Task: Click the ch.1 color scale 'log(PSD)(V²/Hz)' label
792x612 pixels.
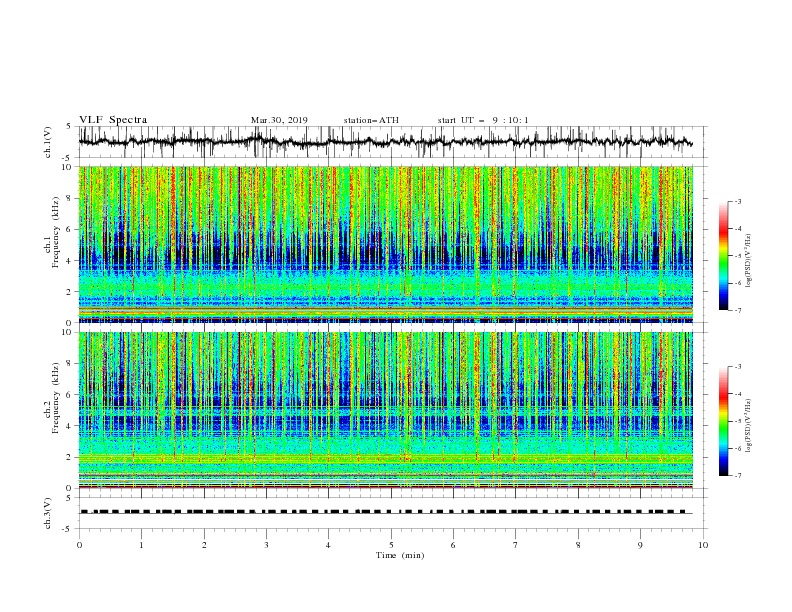Action: 749,261
